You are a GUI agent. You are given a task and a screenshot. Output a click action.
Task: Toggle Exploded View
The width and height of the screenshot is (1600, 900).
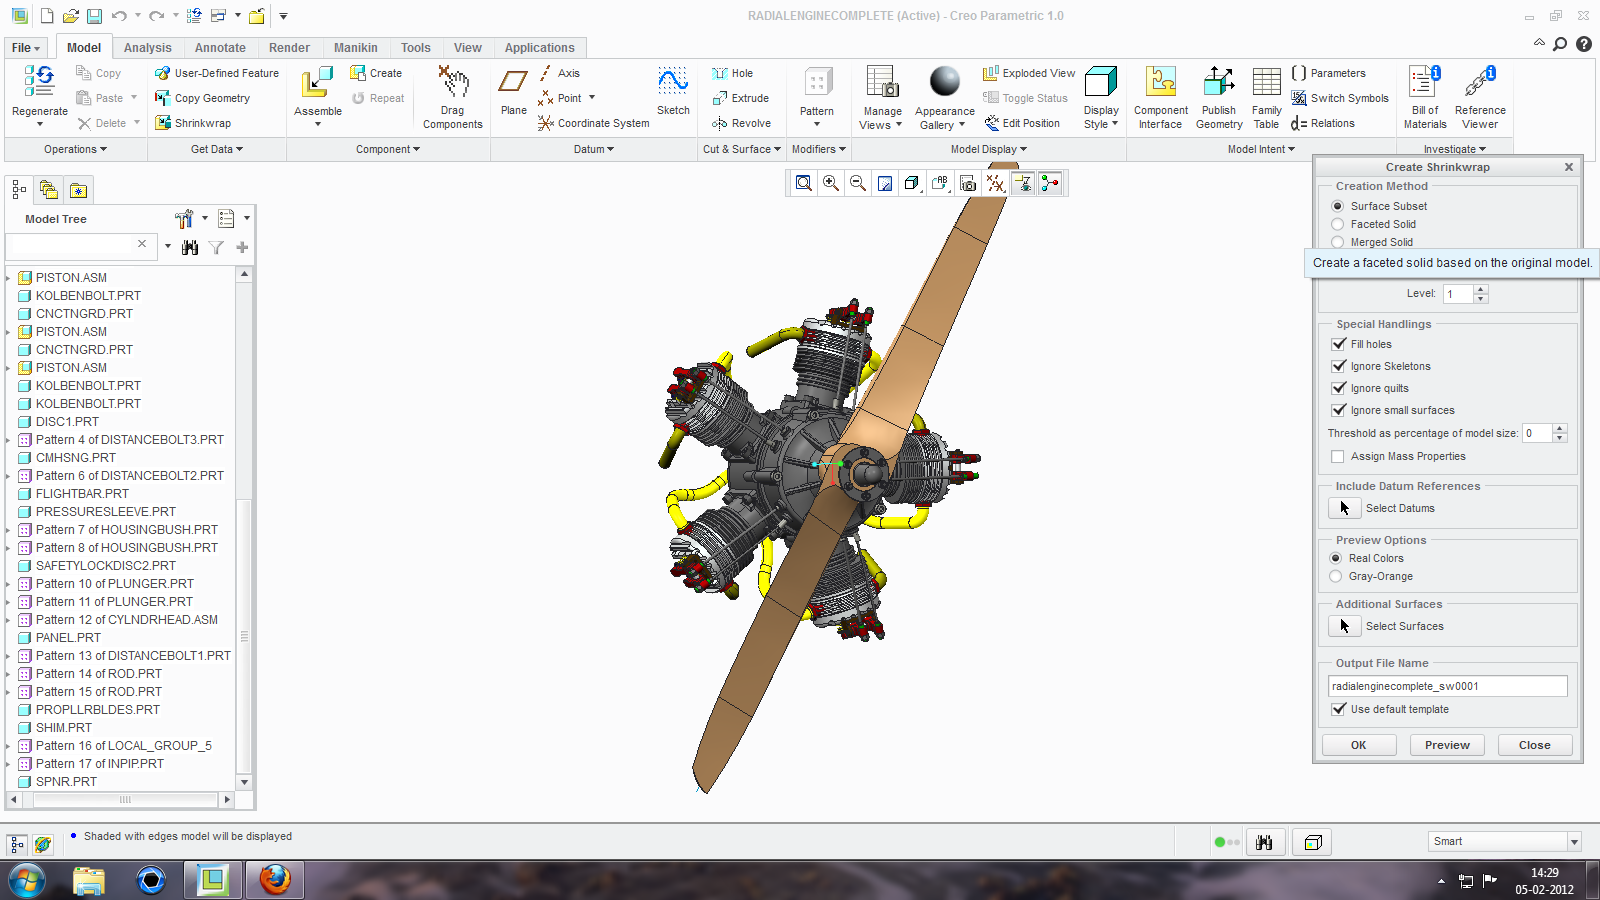tap(1029, 73)
